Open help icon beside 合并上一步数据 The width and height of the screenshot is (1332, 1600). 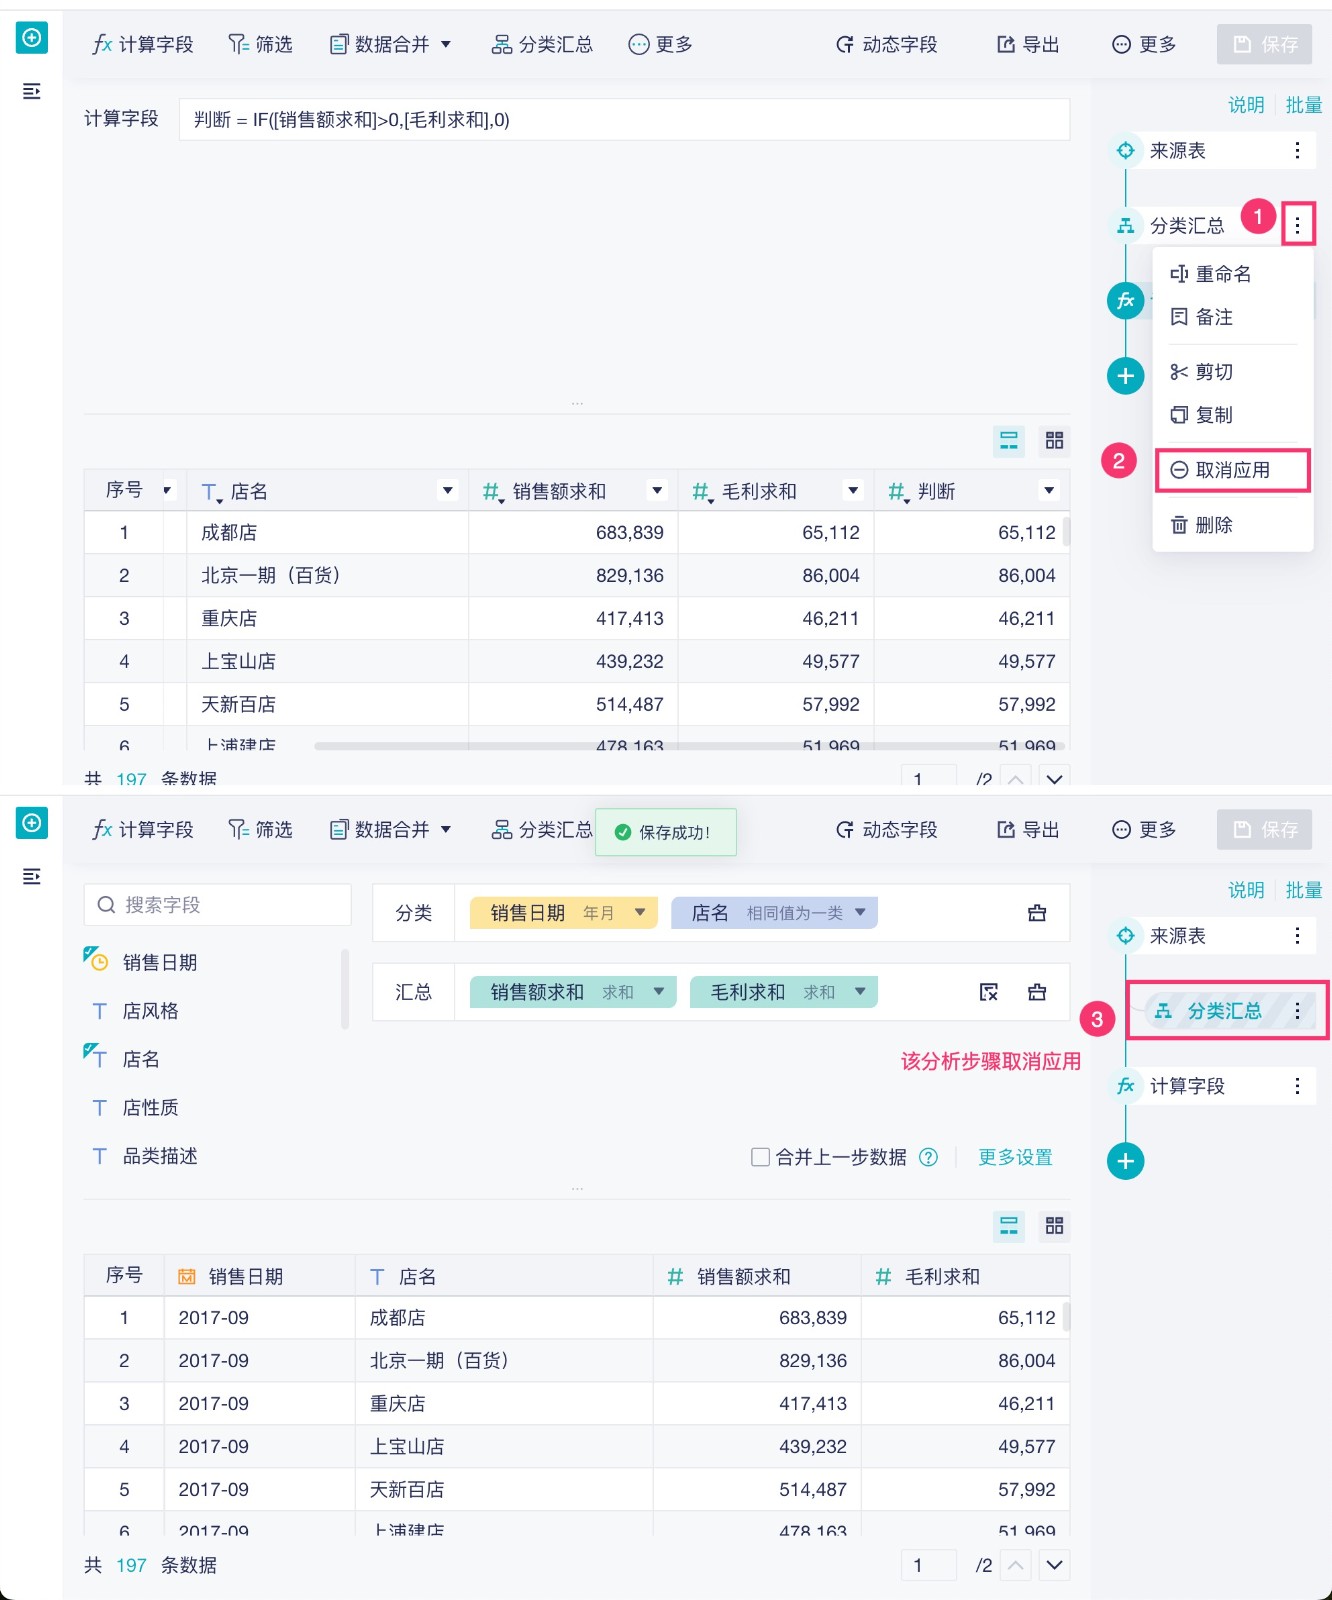(x=929, y=1157)
